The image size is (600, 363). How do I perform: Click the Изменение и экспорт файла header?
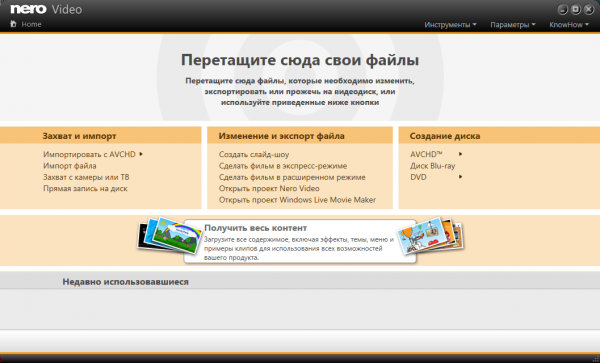282,136
